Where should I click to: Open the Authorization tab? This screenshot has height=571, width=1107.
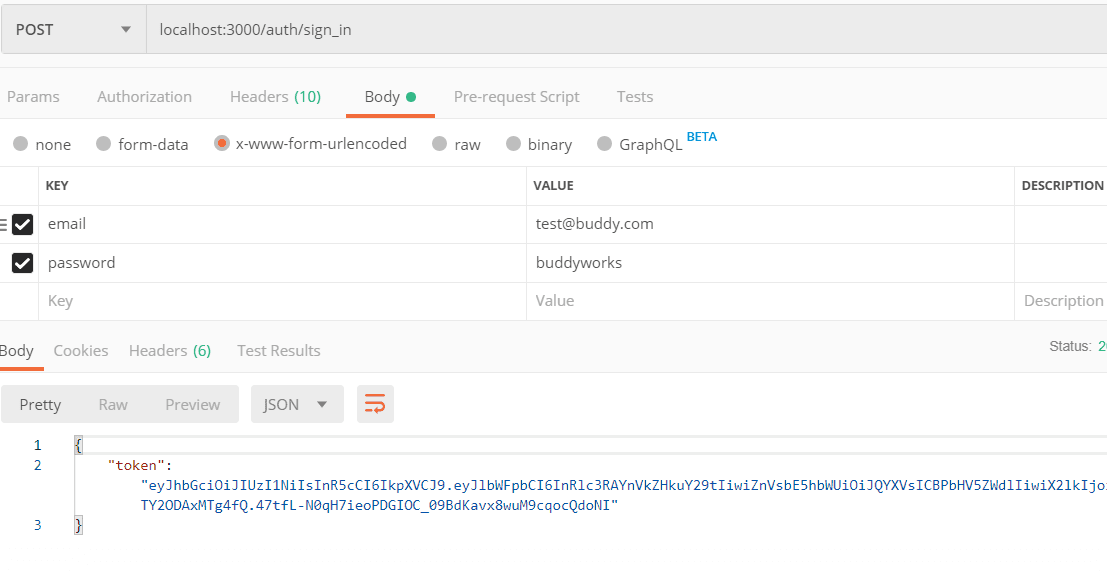point(144,97)
